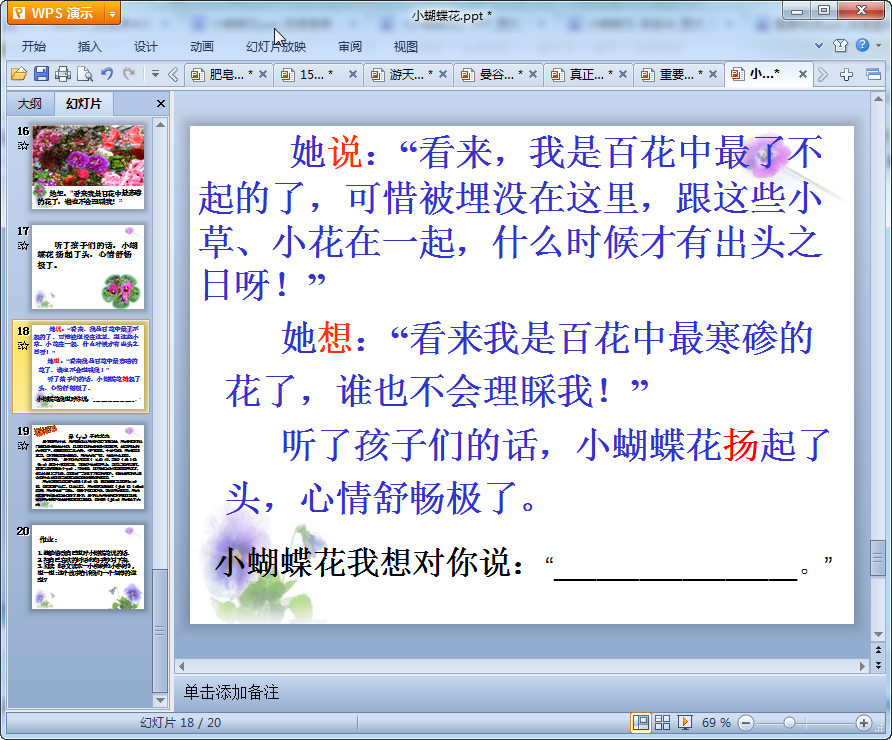This screenshot has height=740, width=892.
Task: Start slideshow from status bar icon
Action: coord(684,722)
